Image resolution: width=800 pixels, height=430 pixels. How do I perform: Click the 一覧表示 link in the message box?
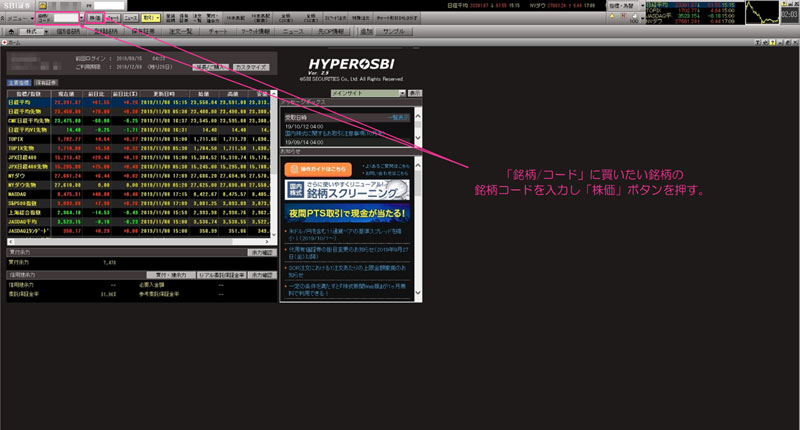point(397,117)
